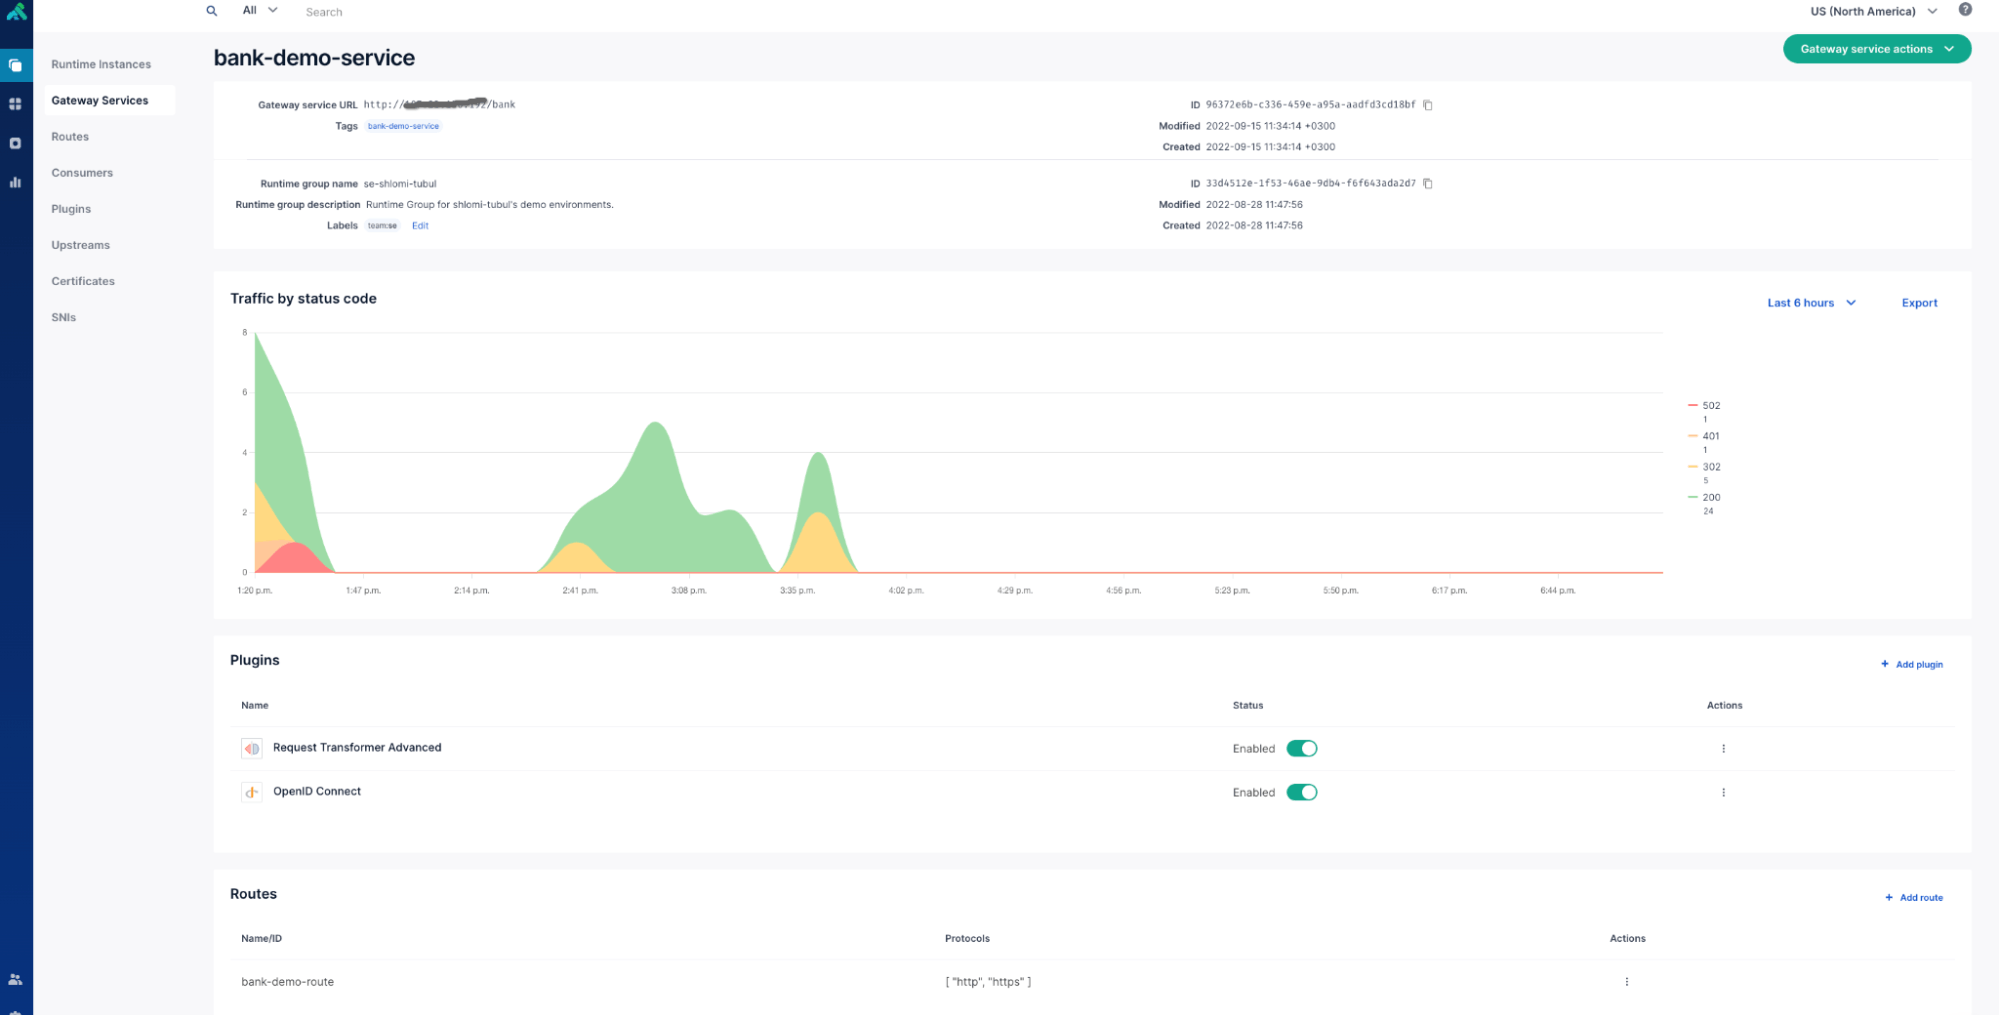
Task: Click the help question mark icon
Action: coord(1964,10)
